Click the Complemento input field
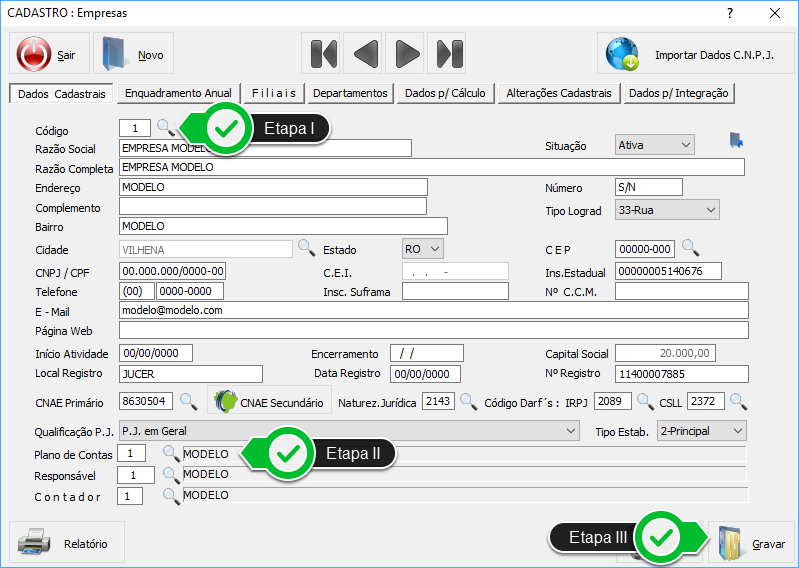 273,206
